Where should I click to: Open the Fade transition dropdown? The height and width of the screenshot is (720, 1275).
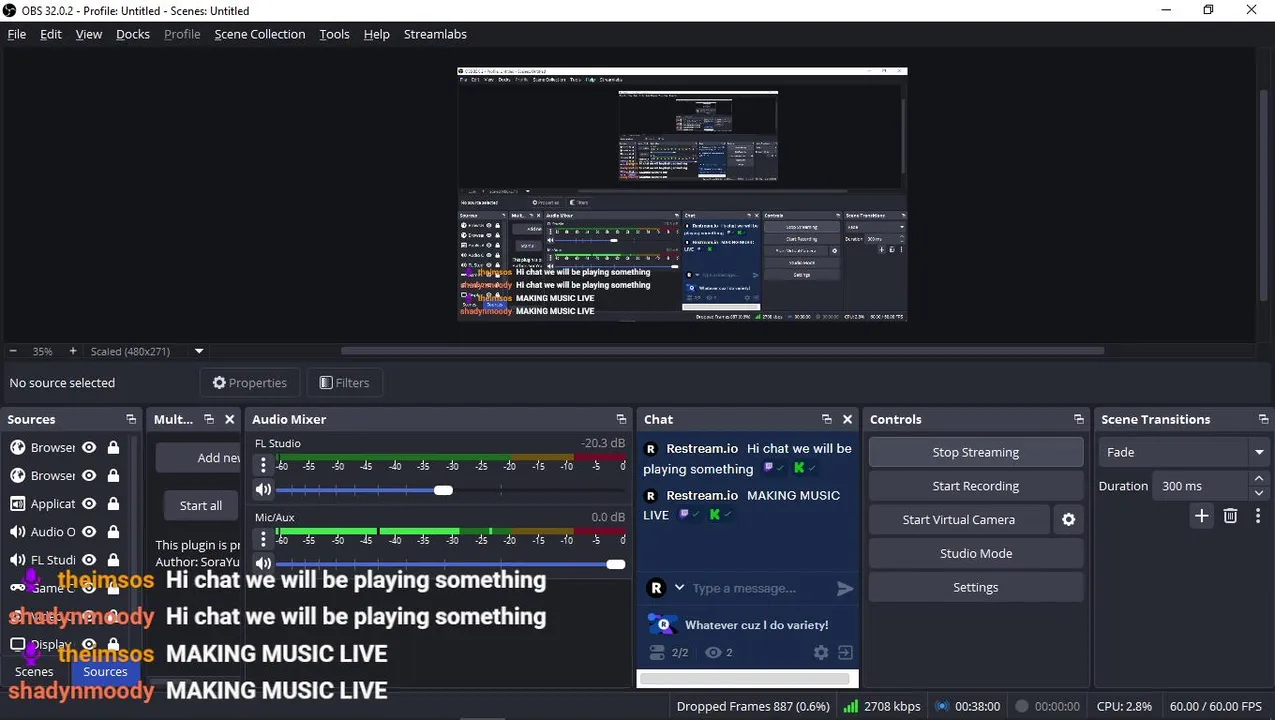coord(1184,452)
